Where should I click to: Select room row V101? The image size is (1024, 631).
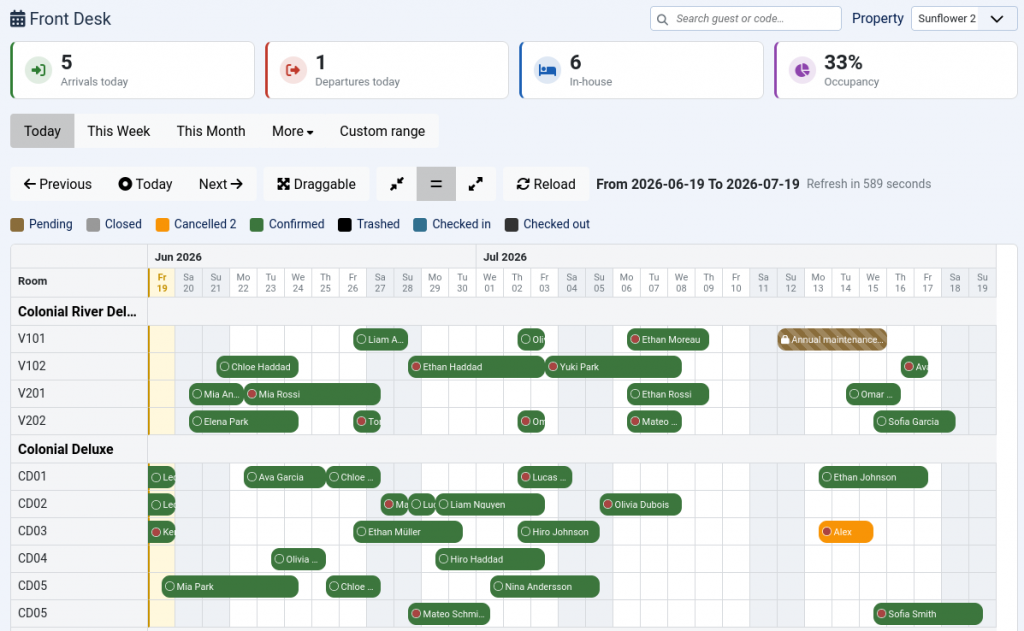[79, 339]
